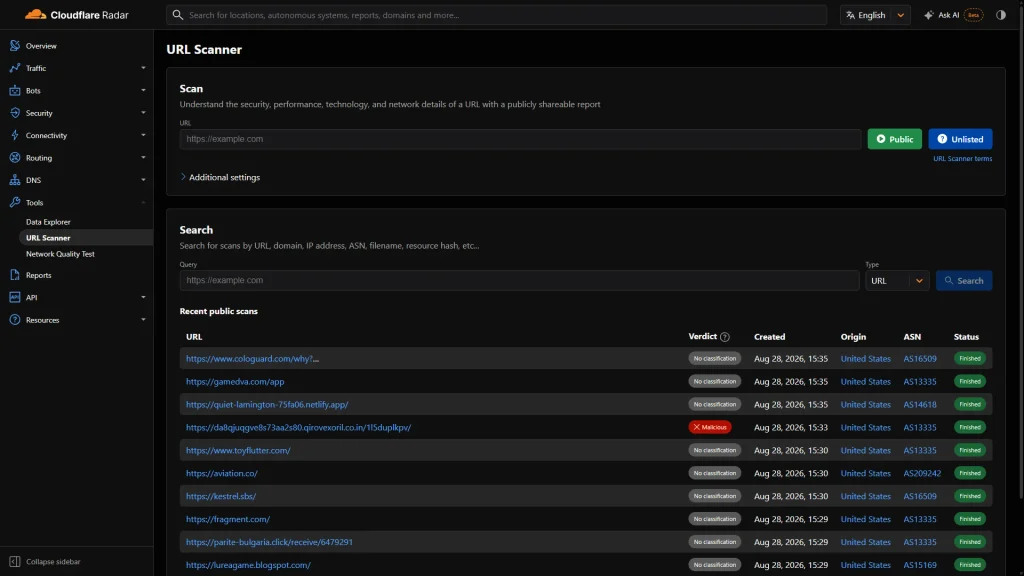Open the kestrel.sbs scan result
This screenshot has height=576, width=1024.
[221, 496]
